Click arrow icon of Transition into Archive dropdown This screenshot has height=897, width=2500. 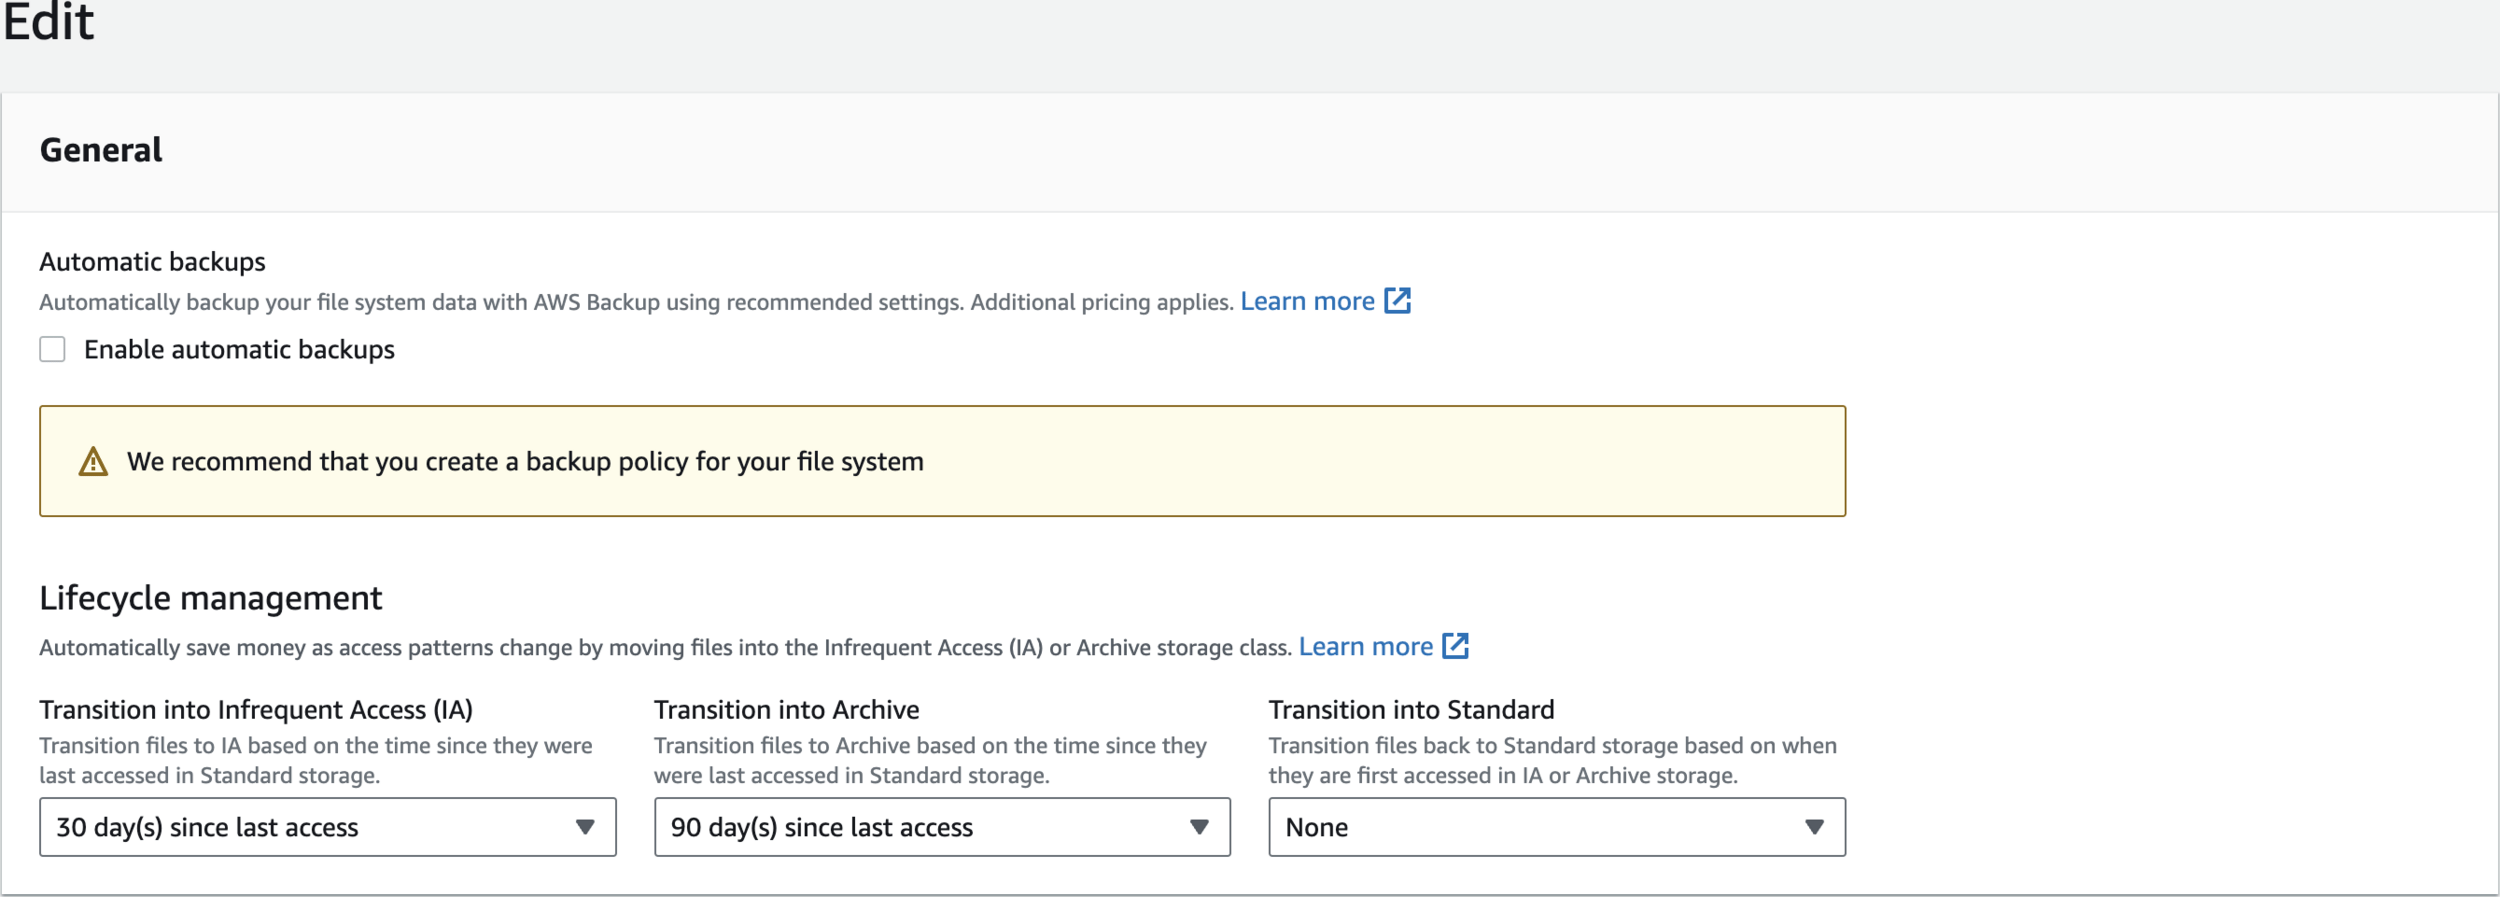(1199, 827)
